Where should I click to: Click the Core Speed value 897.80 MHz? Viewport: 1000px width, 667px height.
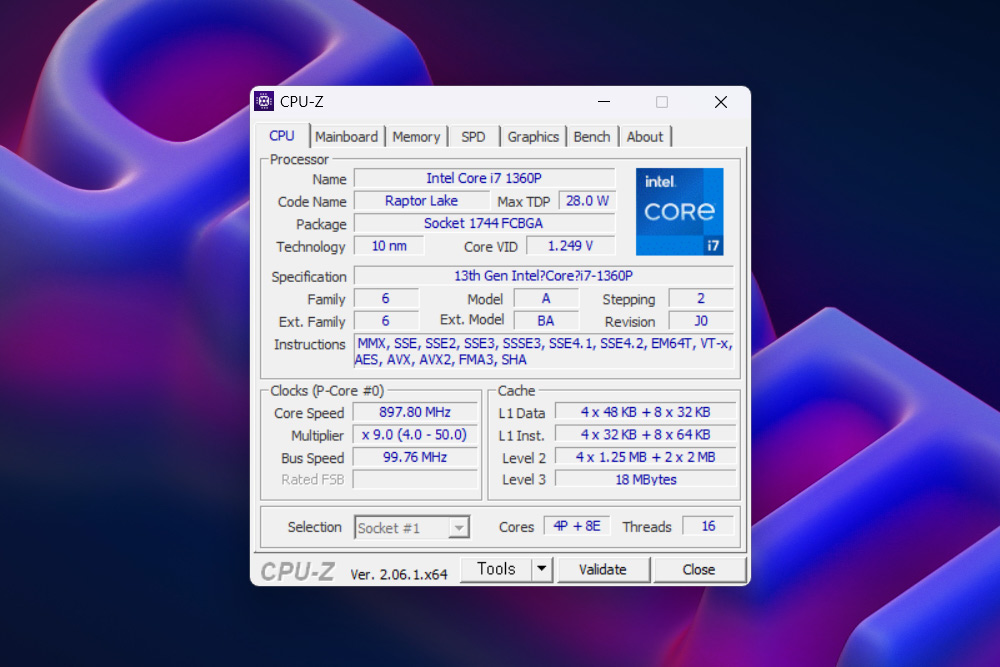(415, 413)
